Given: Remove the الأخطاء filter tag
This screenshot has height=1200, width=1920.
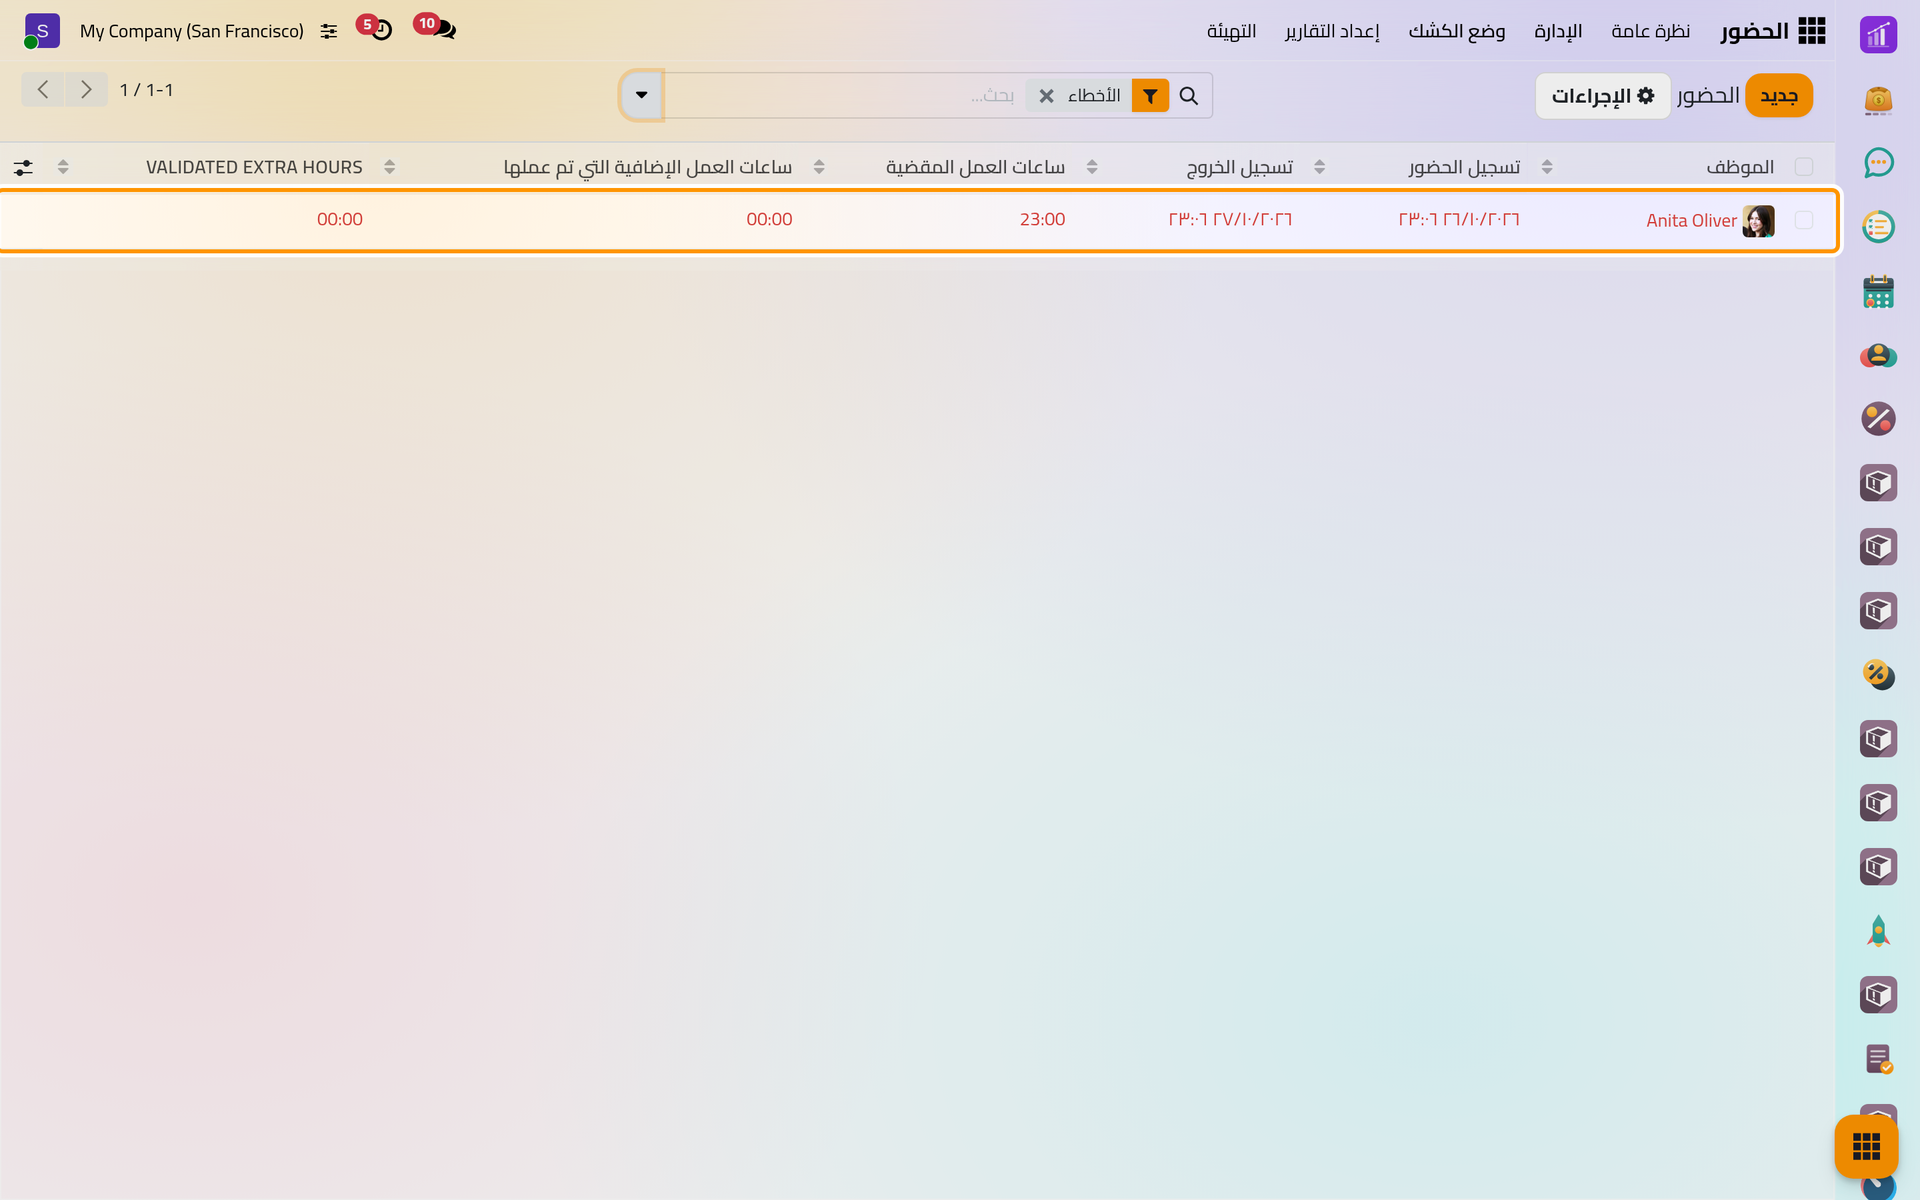Looking at the screenshot, I should point(1046,96).
